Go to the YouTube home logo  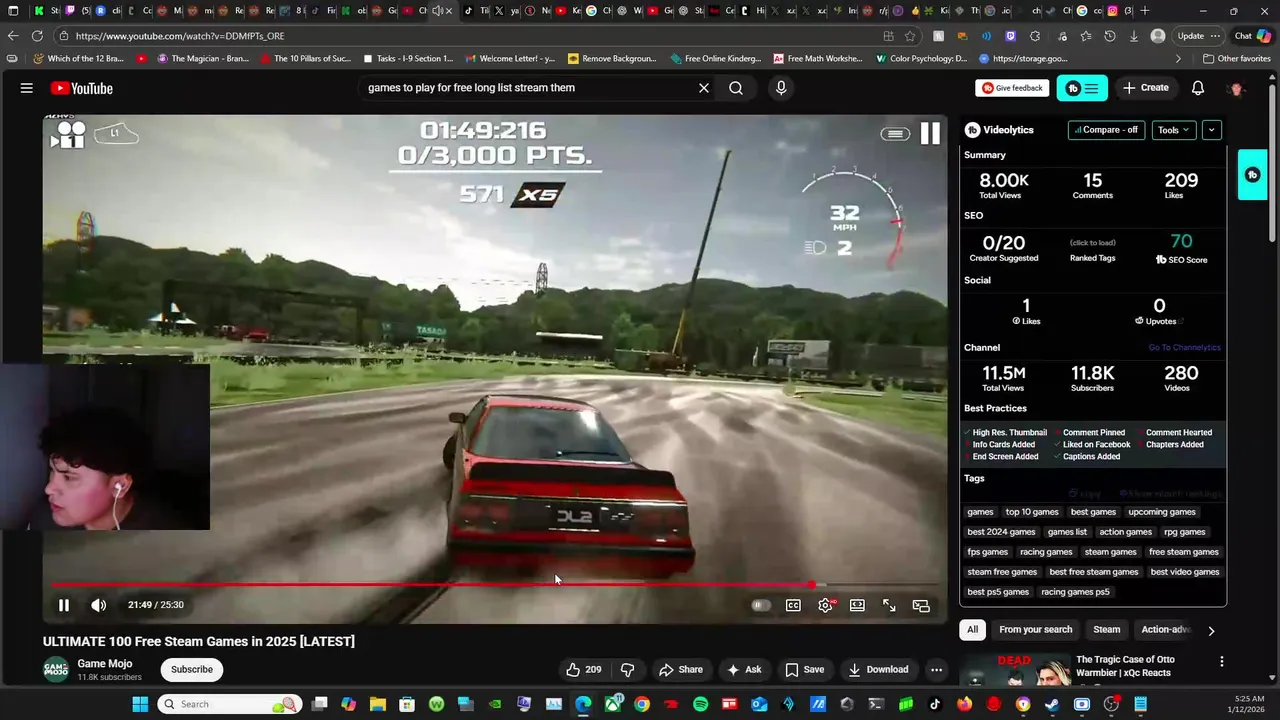(x=82, y=88)
